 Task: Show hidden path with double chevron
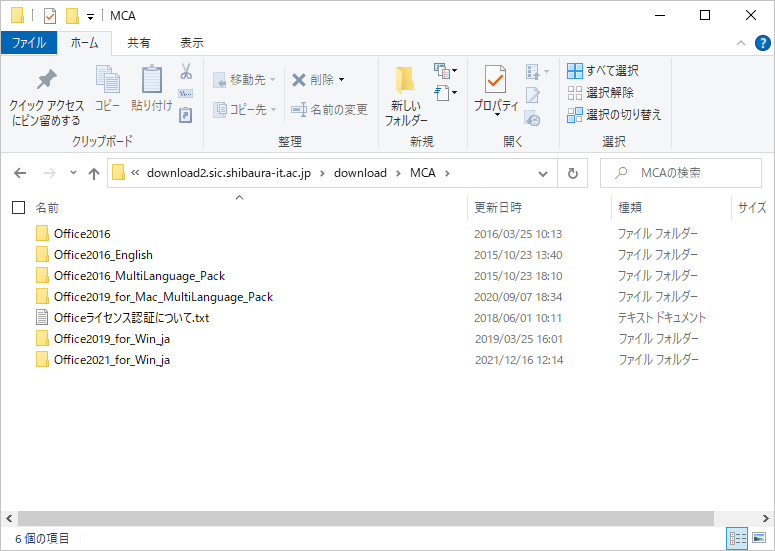[135, 173]
